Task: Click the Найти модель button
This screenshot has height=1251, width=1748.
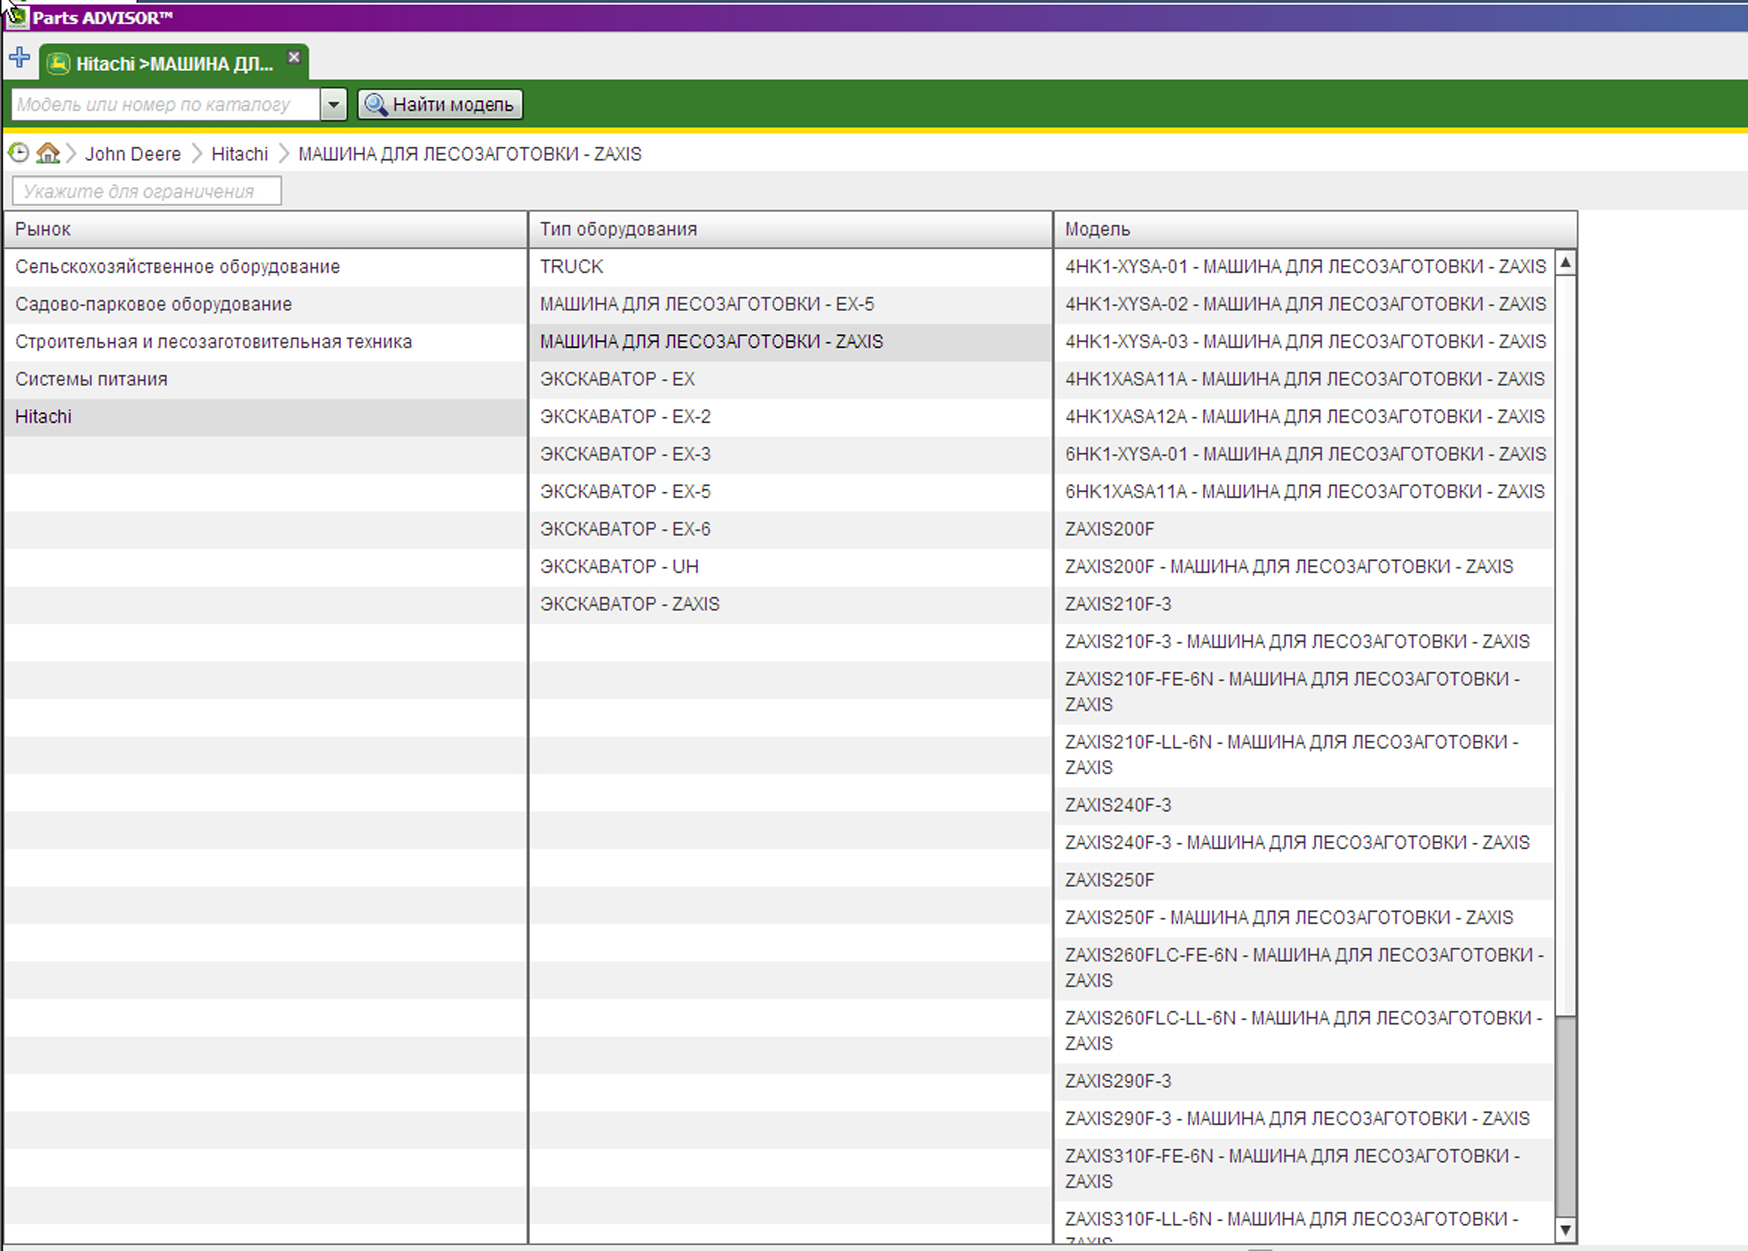Action: click(440, 104)
